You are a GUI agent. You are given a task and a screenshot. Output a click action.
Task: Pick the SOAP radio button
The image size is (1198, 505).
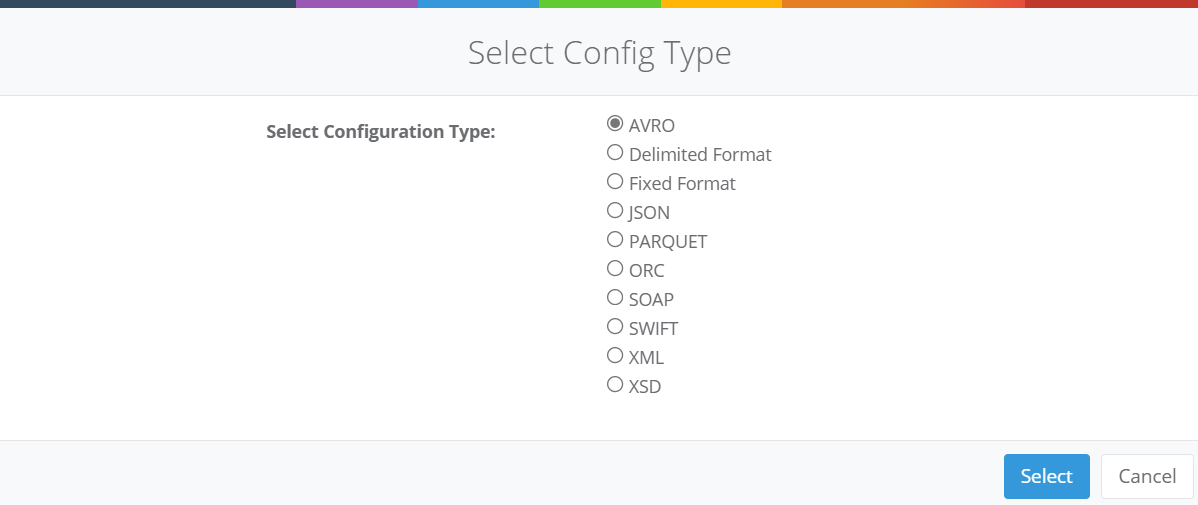(615, 298)
